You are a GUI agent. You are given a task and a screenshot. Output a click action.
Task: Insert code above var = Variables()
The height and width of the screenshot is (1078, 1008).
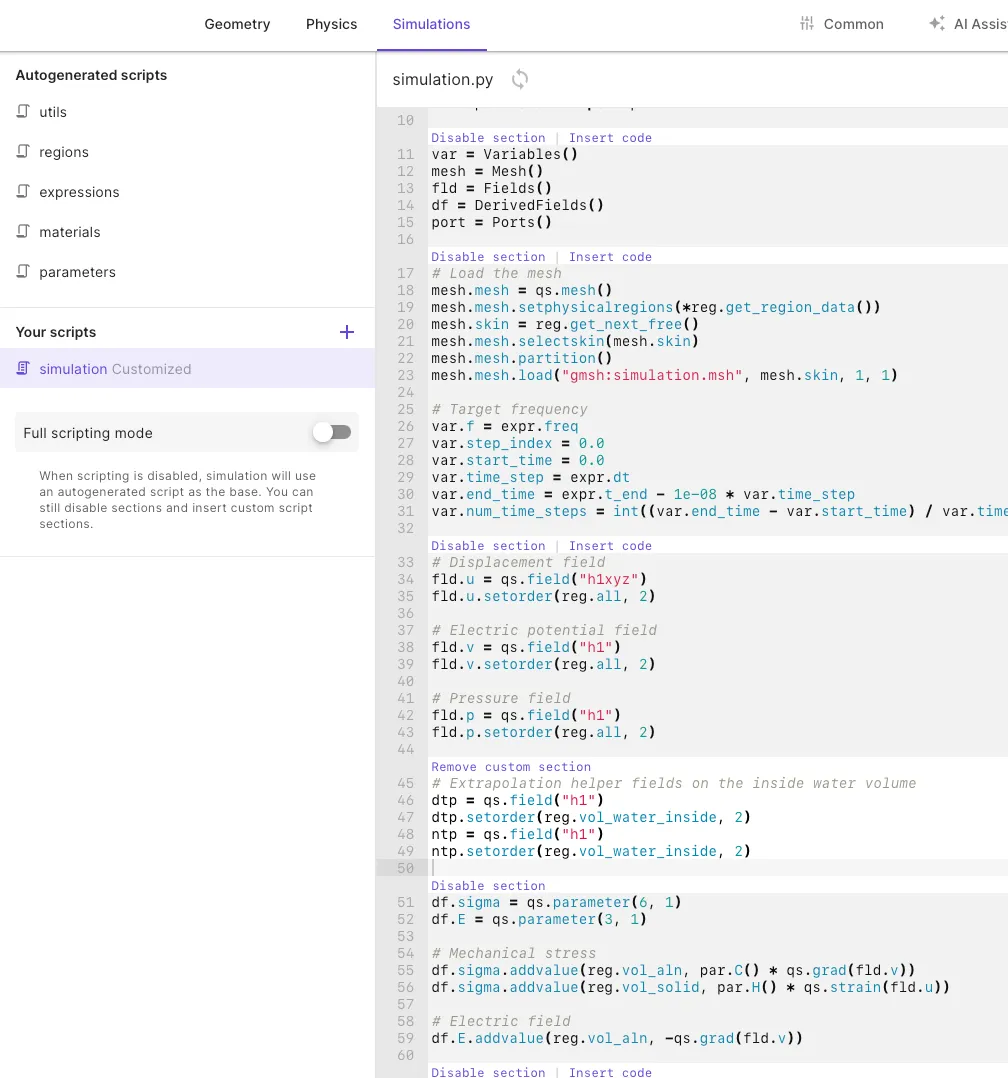tap(610, 138)
